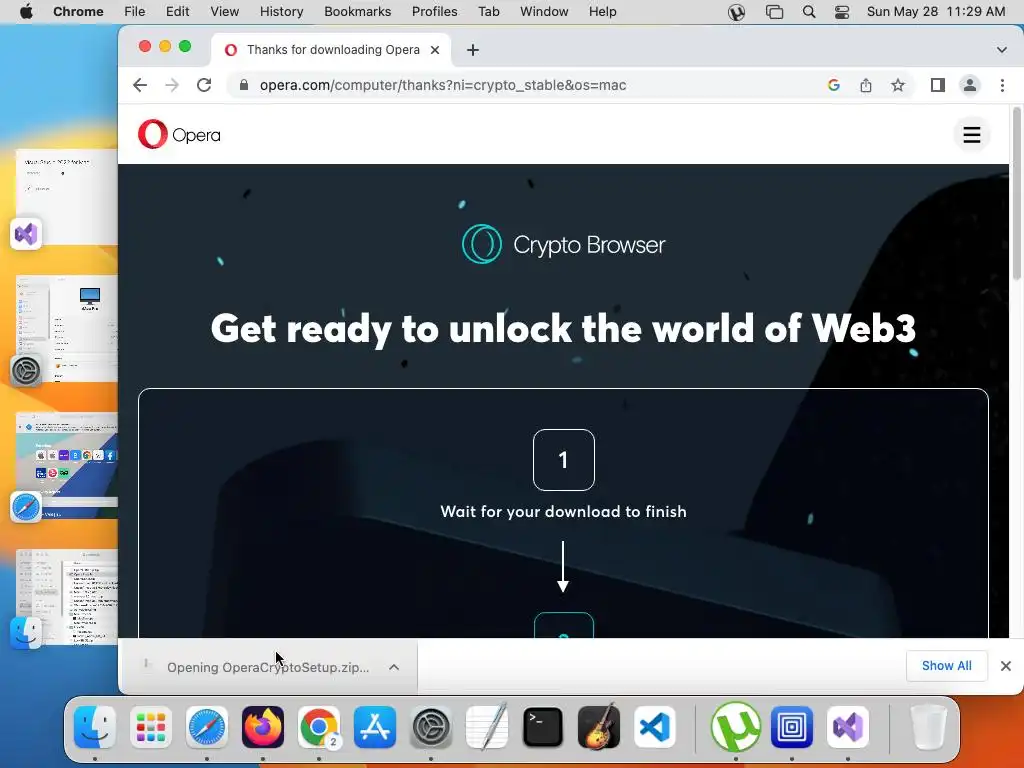Screen dimensions: 1024x768
Task: Open Visual Studio from the Dock
Action: coord(848,726)
